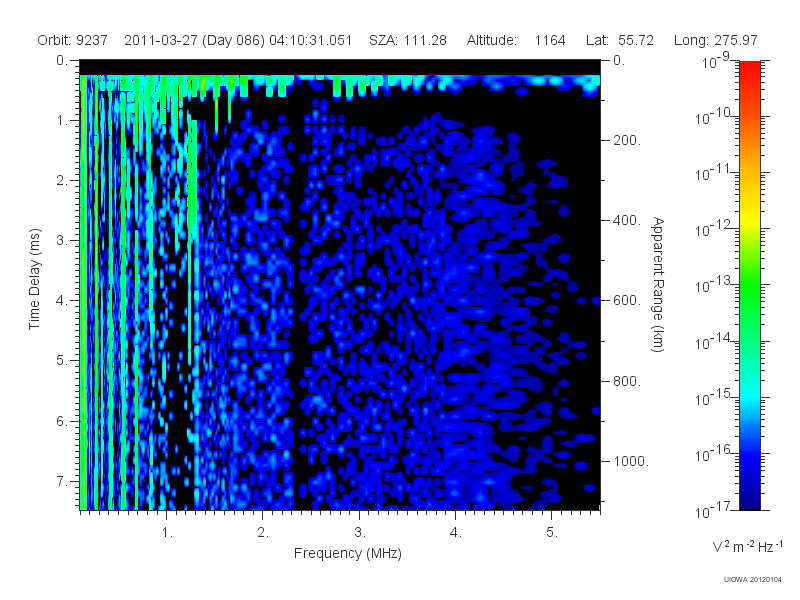Click the altitude value '1164'

coord(549,40)
